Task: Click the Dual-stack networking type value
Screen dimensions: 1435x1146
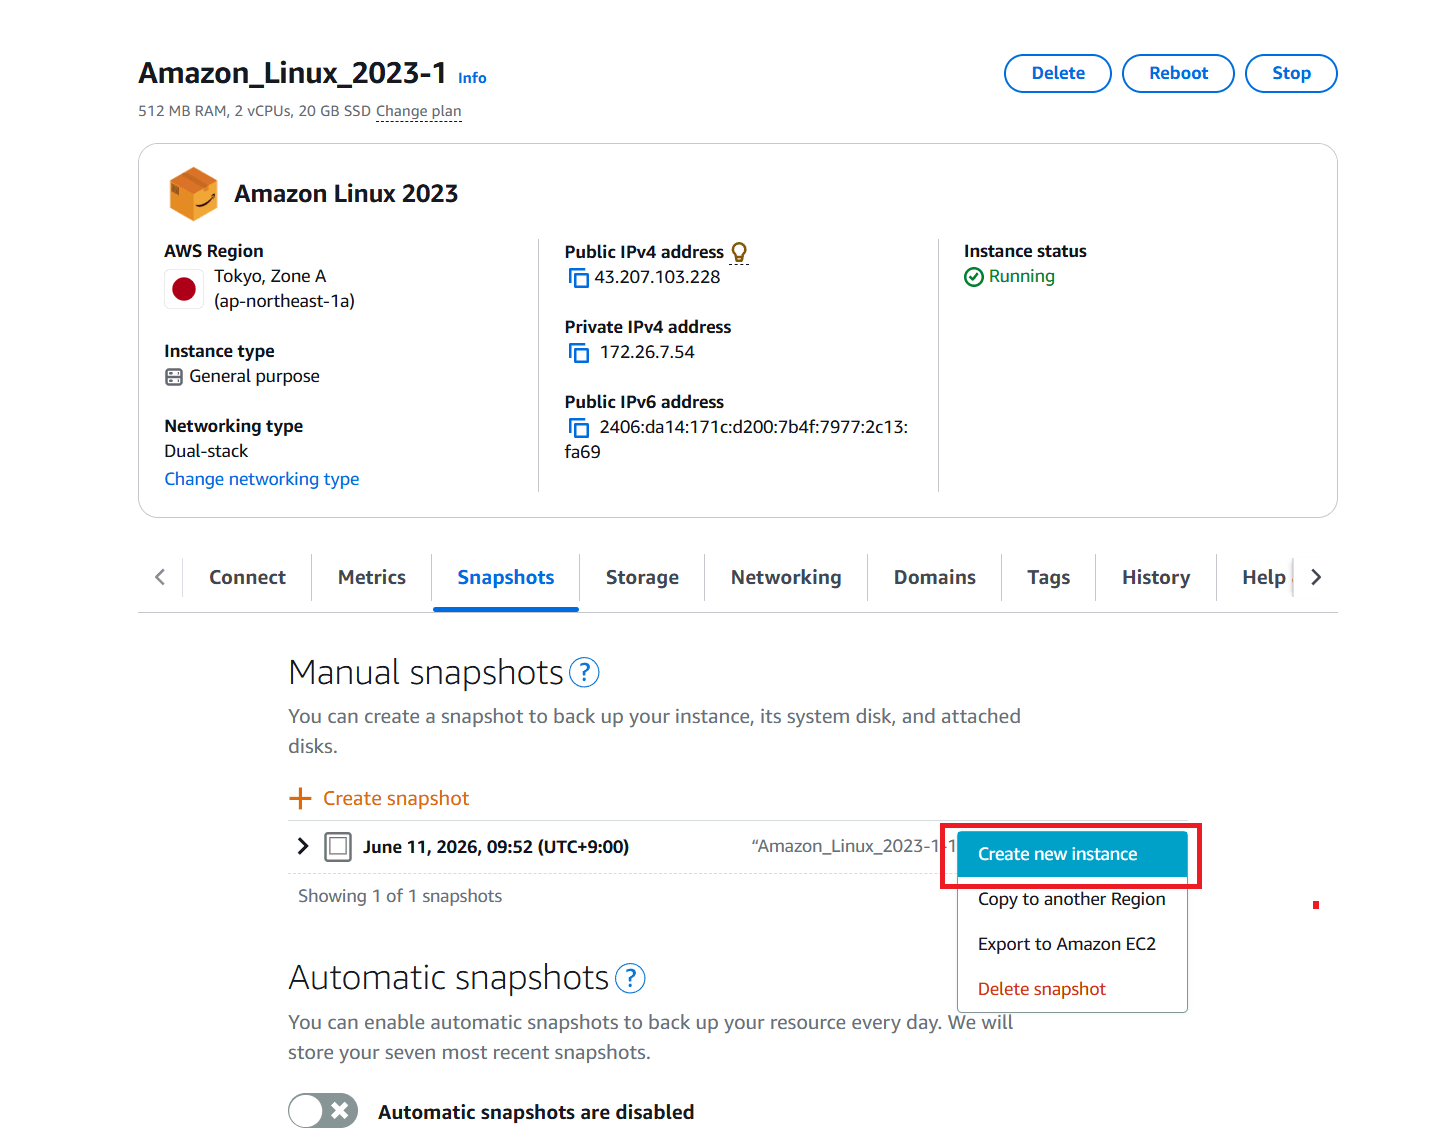Action: tap(206, 451)
